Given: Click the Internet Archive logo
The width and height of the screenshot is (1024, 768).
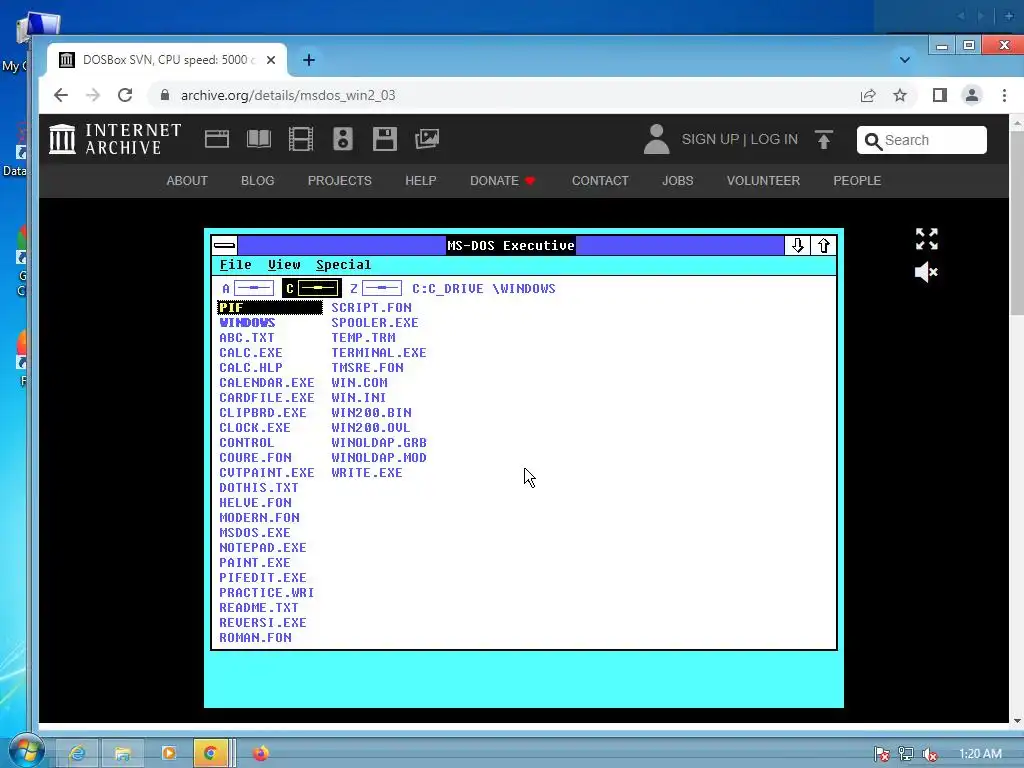Looking at the screenshot, I should coord(115,139).
